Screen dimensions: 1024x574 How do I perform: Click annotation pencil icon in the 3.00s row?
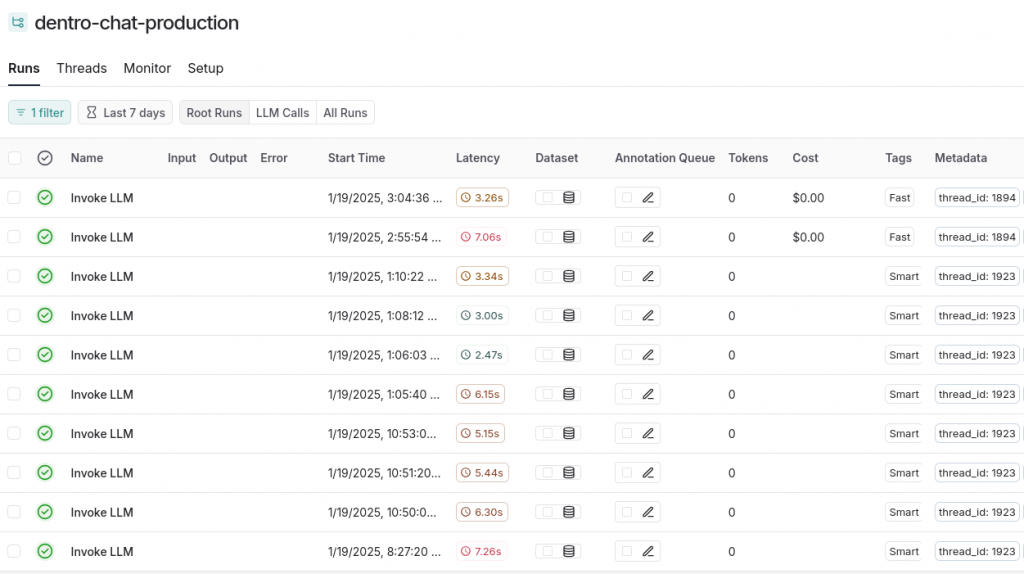click(x=648, y=316)
